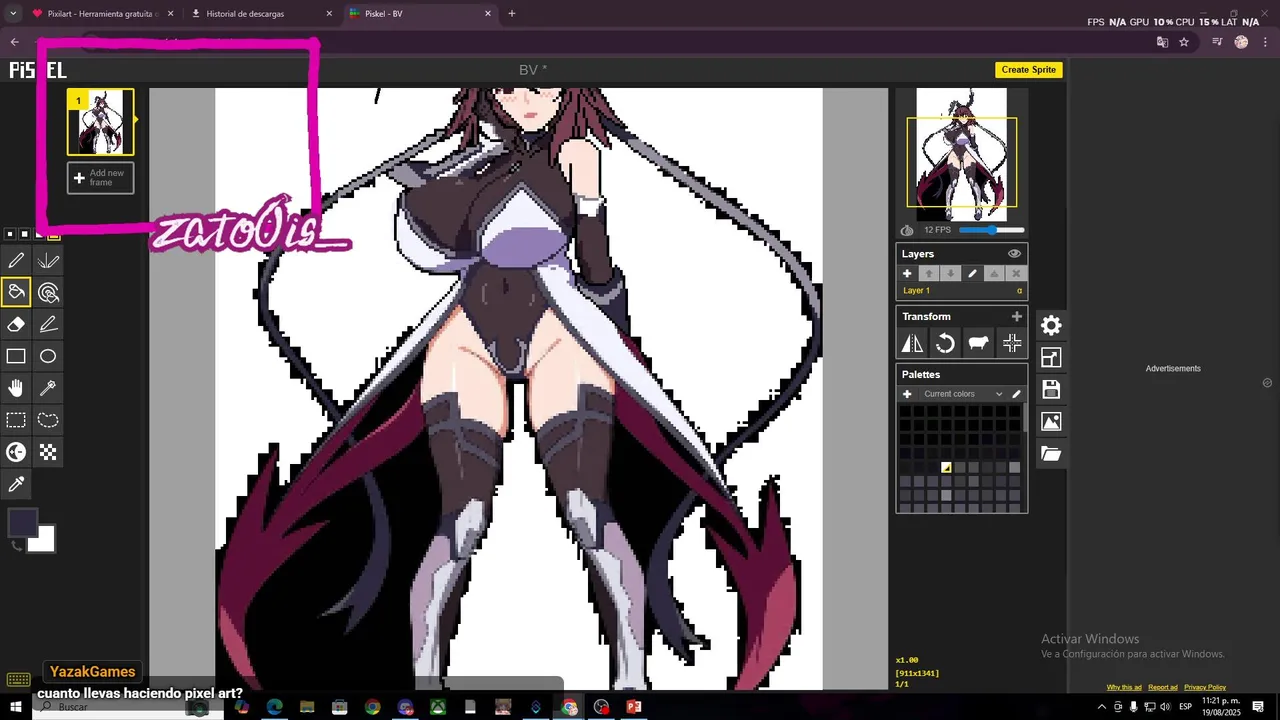This screenshot has height=720, width=1280.
Task: Select the Paint Bucket tool
Action: coord(16,293)
